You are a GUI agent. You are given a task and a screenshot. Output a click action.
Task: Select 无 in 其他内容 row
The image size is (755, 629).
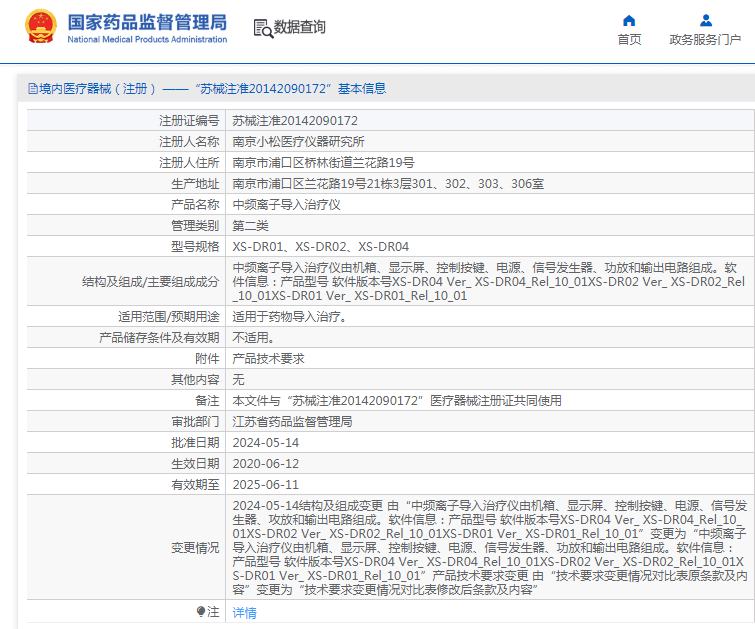point(238,380)
